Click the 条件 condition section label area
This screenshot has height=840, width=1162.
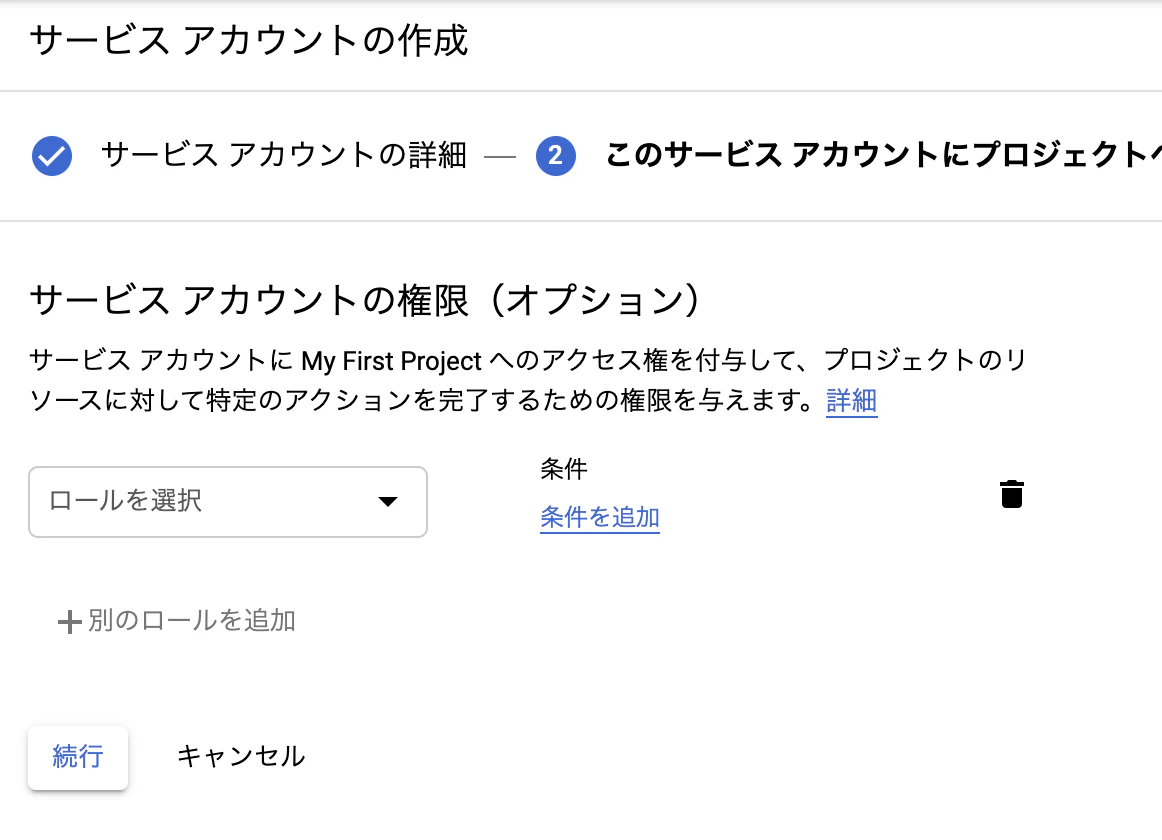(x=564, y=469)
